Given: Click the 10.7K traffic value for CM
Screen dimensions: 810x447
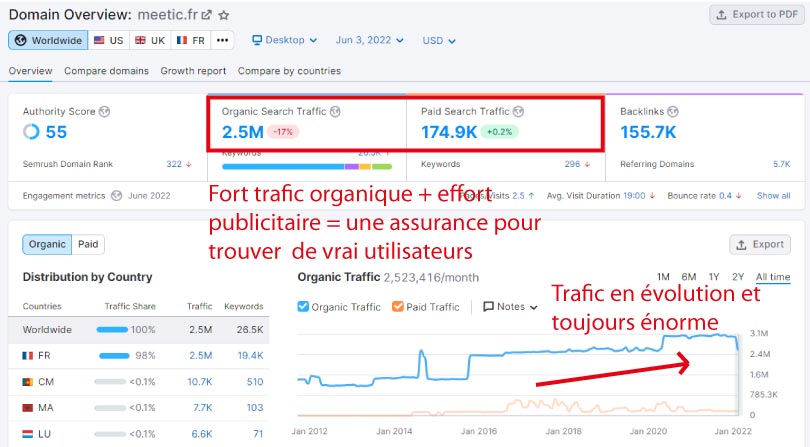Looking at the screenshot, I should point(199,382).
